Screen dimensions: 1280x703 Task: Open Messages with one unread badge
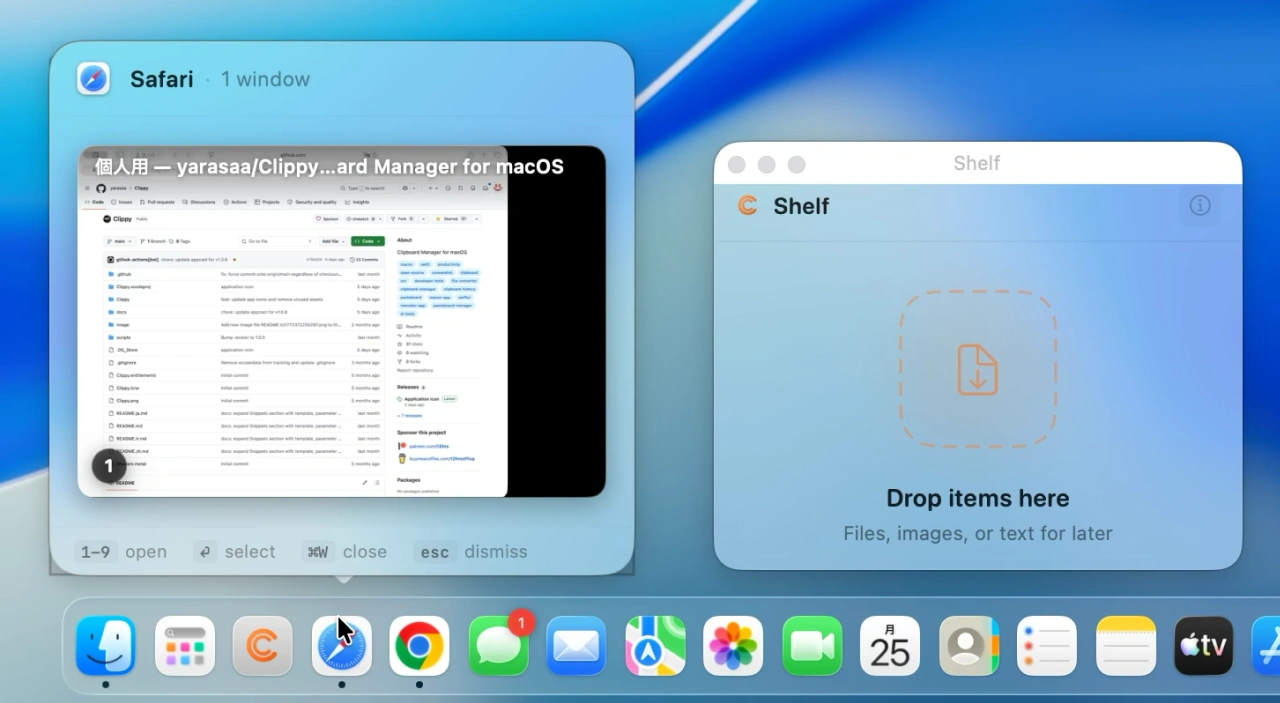coord(498,646)
